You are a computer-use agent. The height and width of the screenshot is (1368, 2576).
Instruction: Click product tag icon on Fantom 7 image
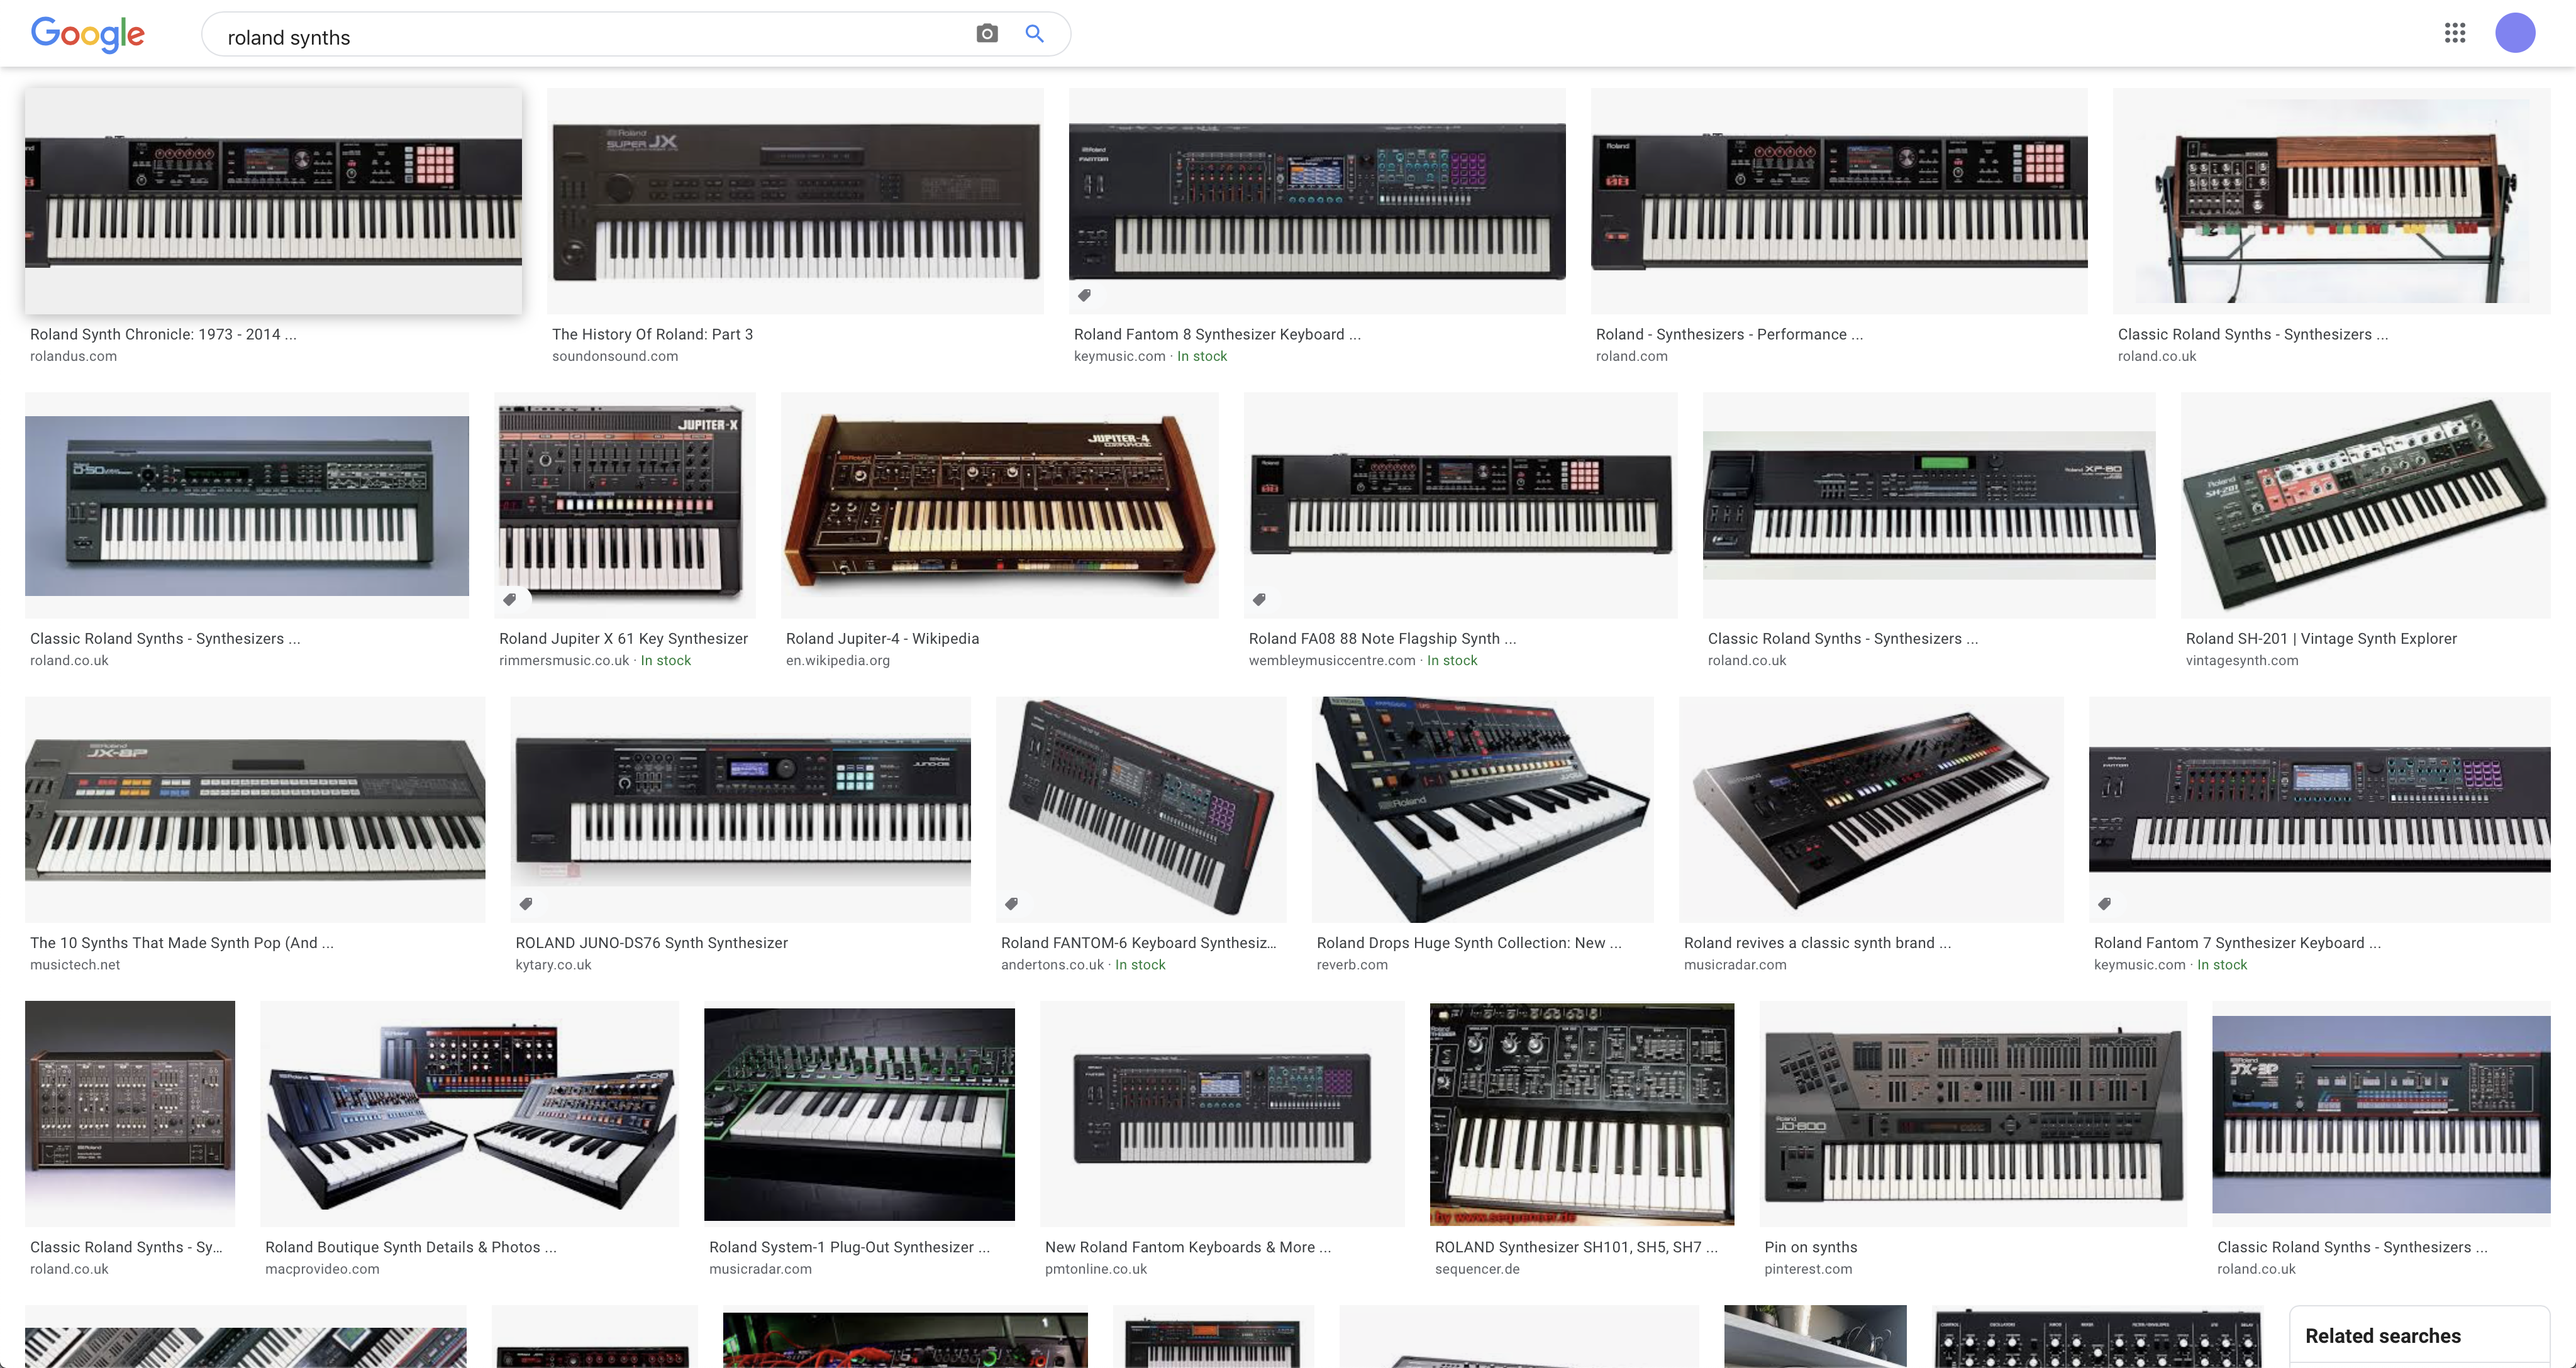2104,903
